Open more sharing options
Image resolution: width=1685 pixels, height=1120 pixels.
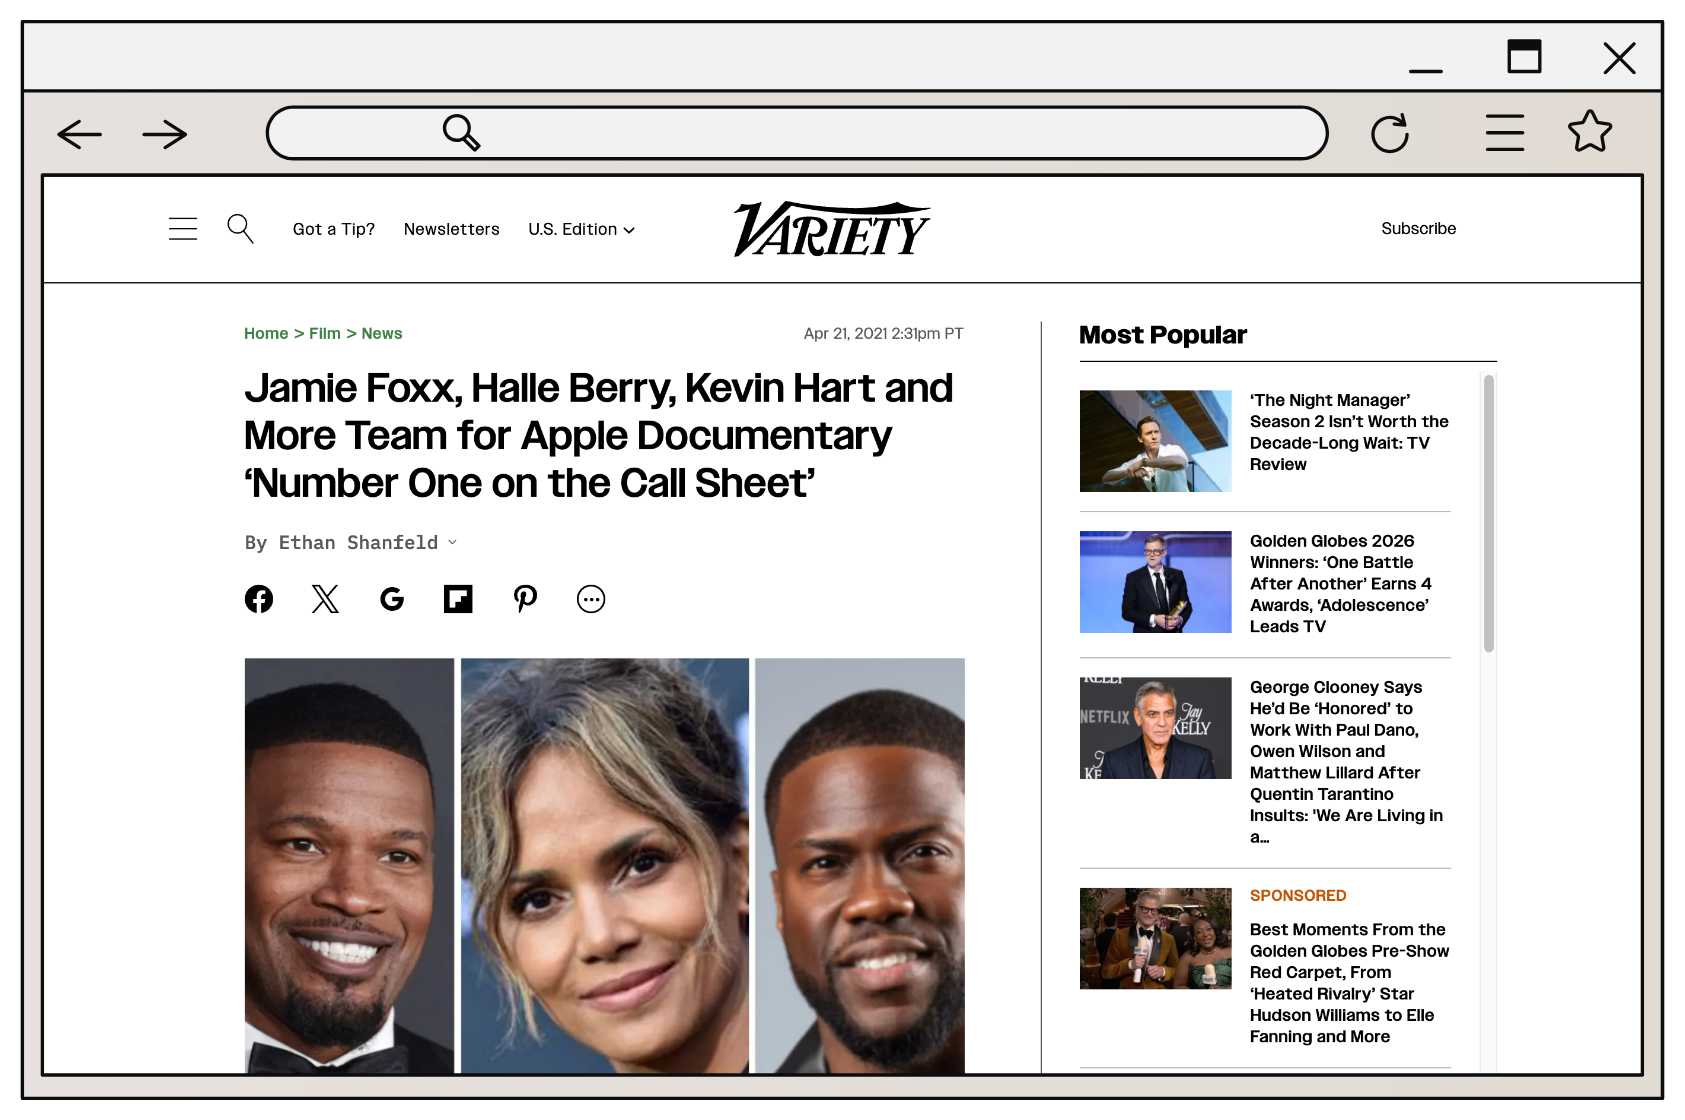(591, 598)
